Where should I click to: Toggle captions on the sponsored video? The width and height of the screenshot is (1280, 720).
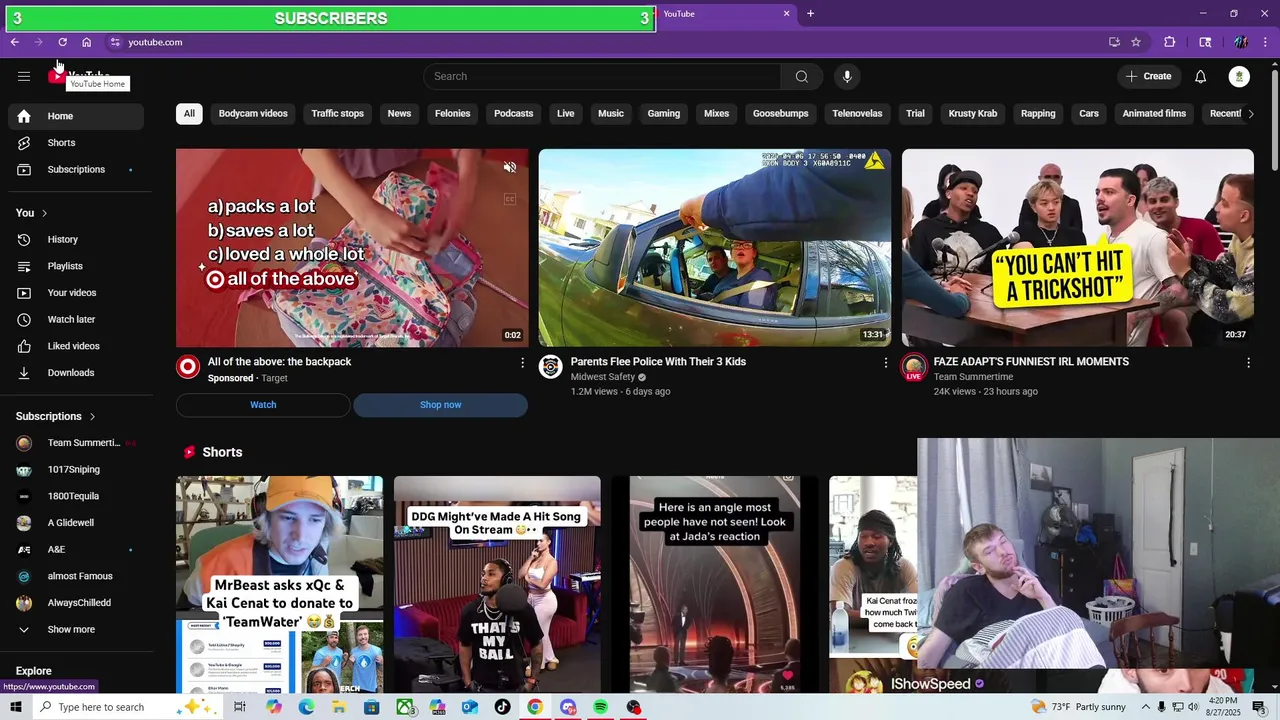pos(510,199)
